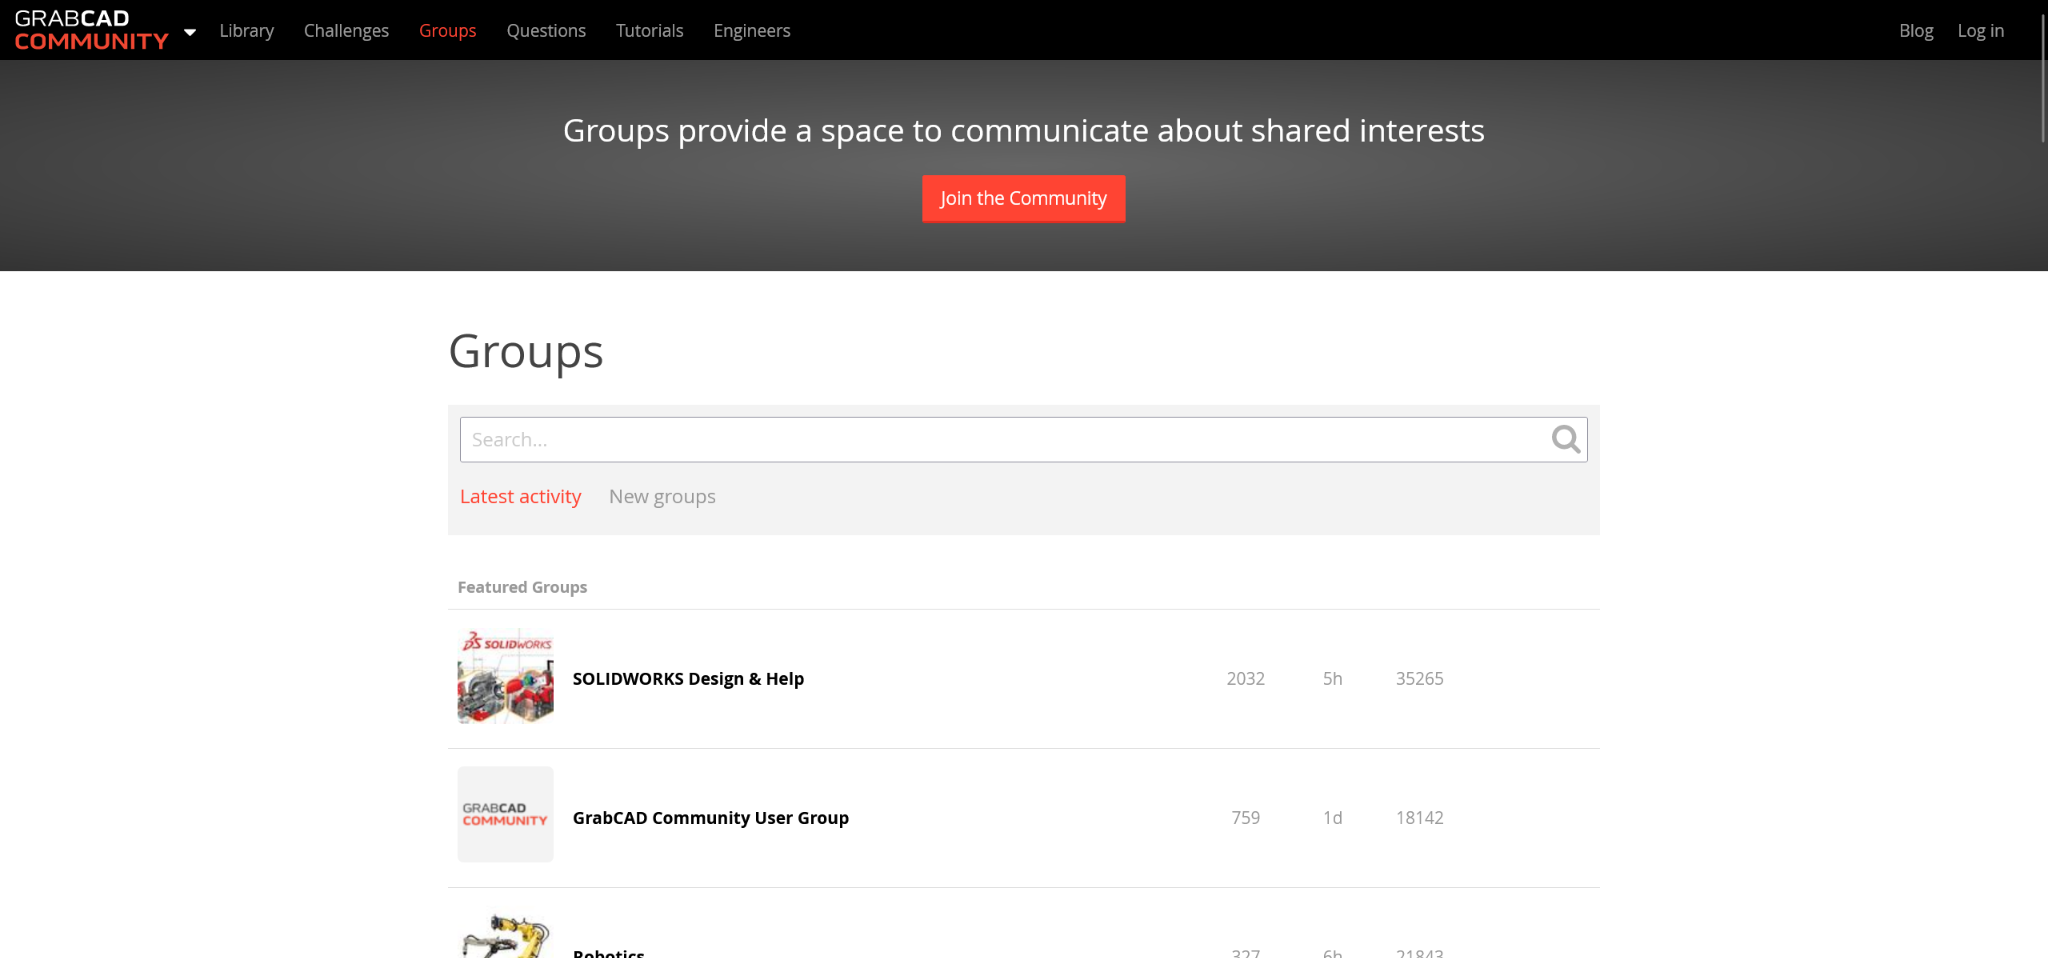2048x958 pixels.
Task: Open SOLIDWORKS Design & Help group
Action: pyautogui.click(x=688, y=678)
